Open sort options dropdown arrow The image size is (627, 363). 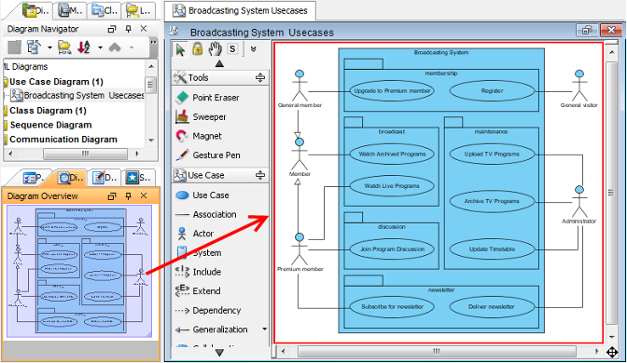(x=100, y=48)
